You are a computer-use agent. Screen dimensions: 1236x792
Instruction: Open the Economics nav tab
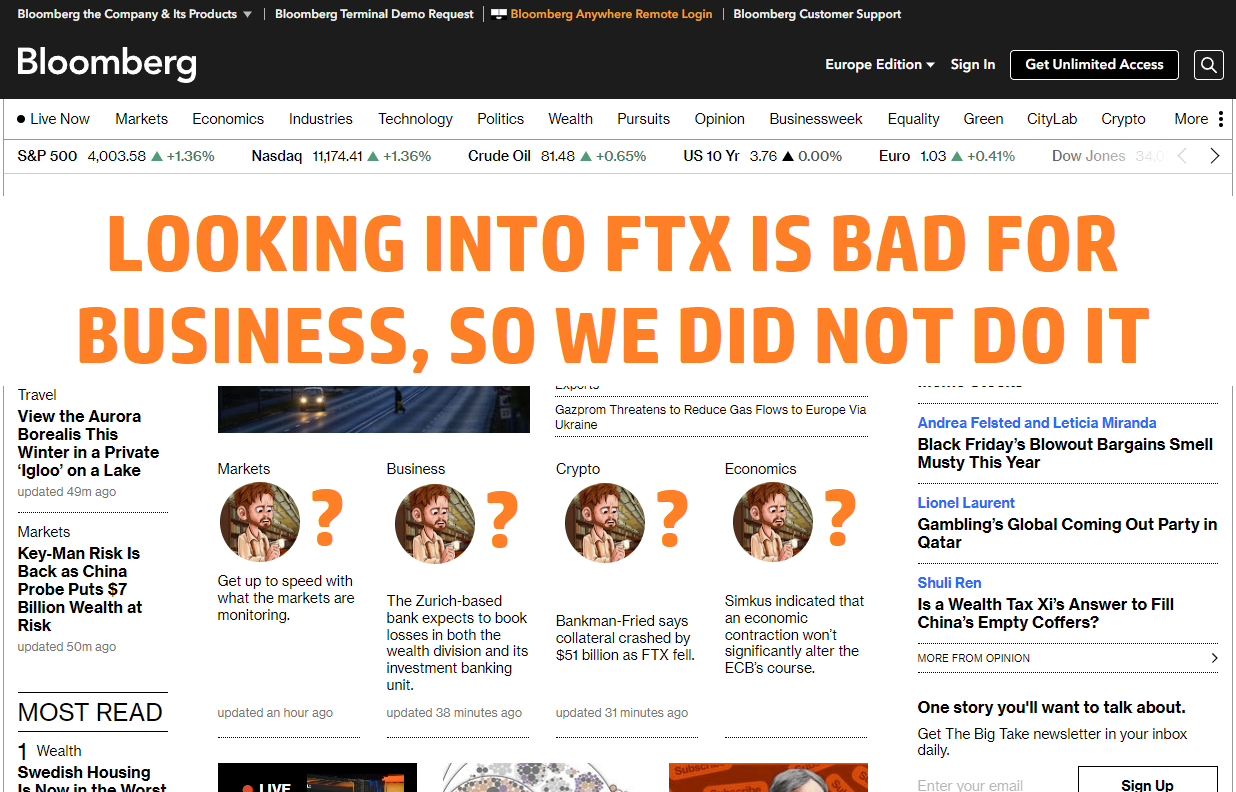tap(228, 119)
